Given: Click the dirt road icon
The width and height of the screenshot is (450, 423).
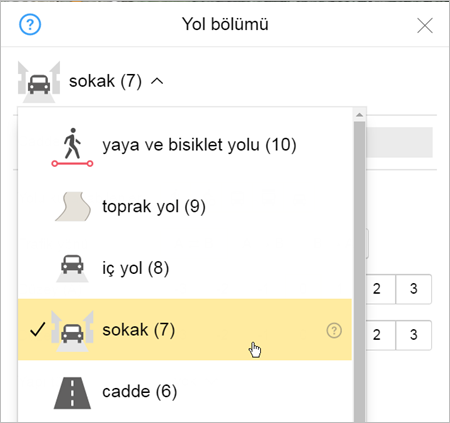Looking at the screenshot, I should (x=73, y=206).
